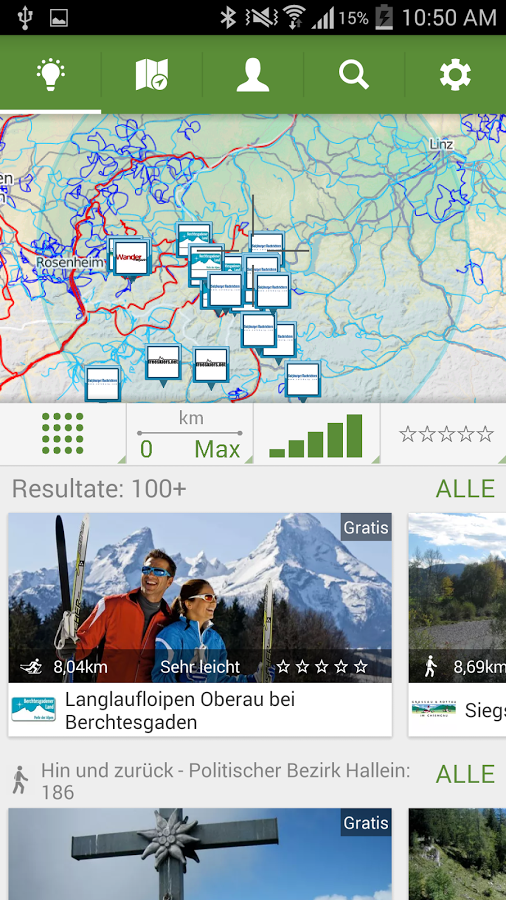Tap the Bluetooth status bar icon

pyautogui.click(x=228, y=18)
